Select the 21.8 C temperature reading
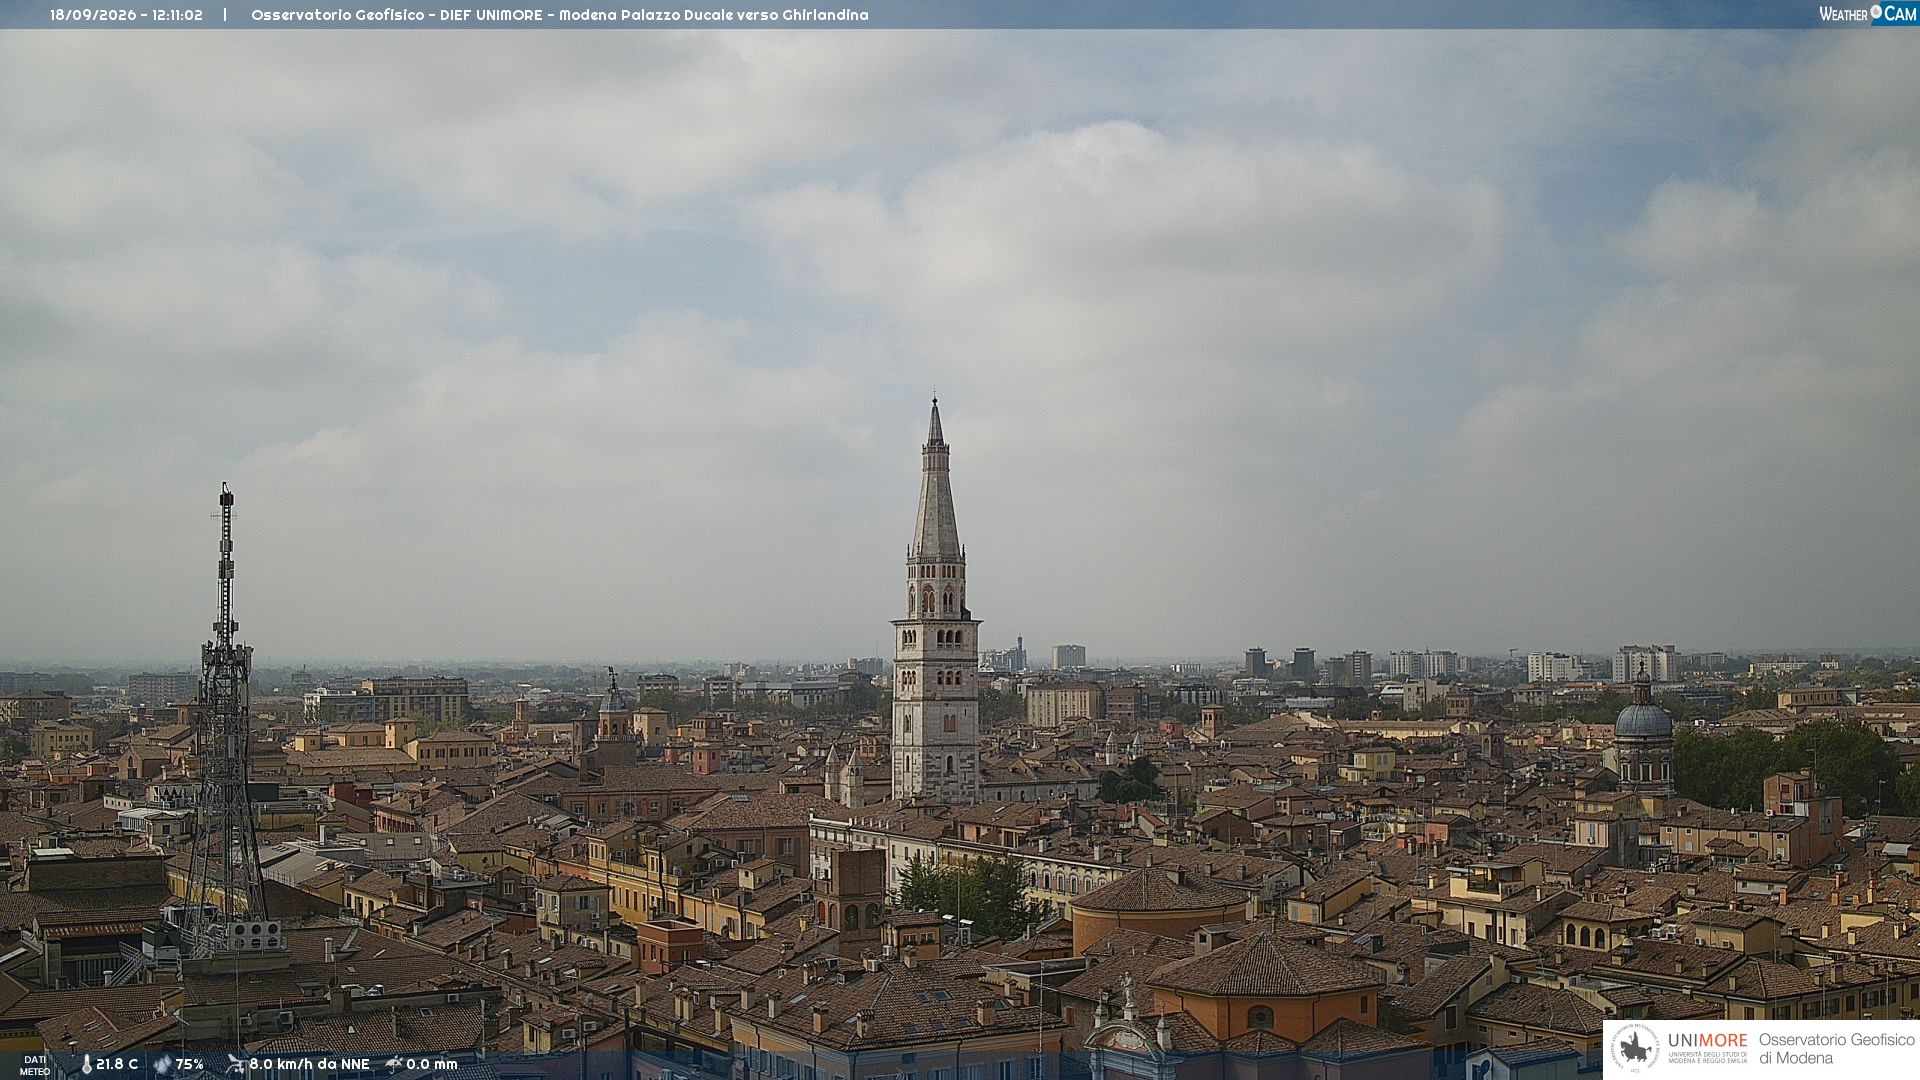 [117, 1064]
